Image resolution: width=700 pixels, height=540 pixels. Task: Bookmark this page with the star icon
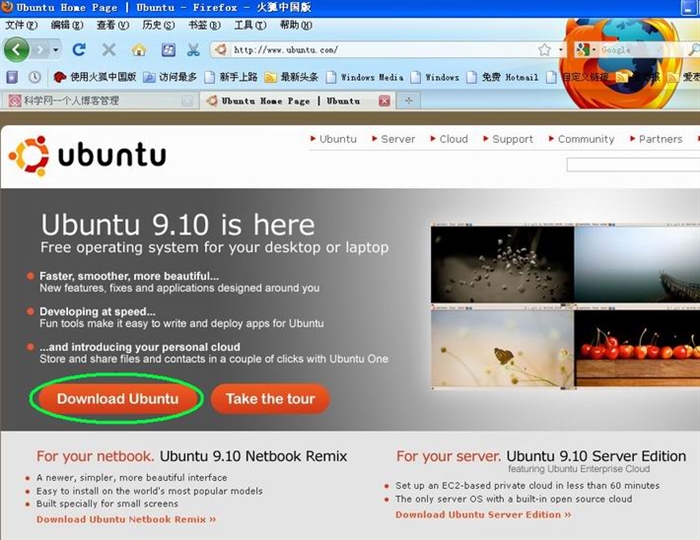pos(544,50)
